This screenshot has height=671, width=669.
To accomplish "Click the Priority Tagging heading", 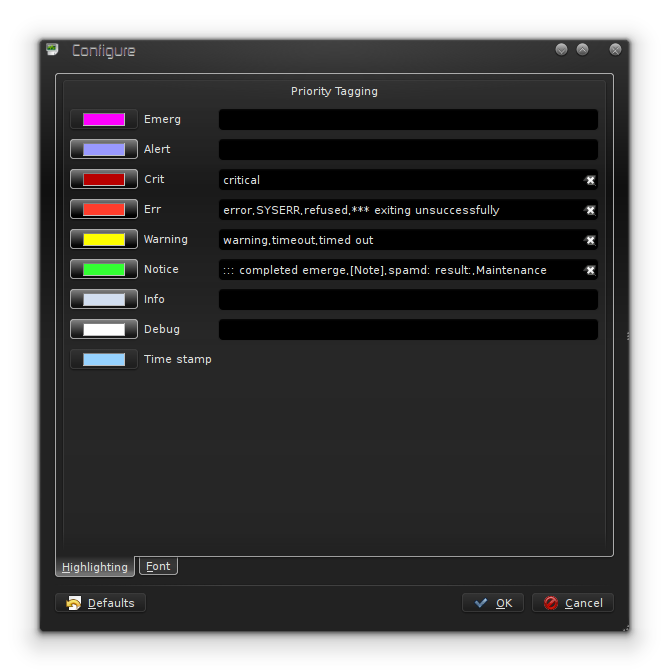I will tap(334, 92).
